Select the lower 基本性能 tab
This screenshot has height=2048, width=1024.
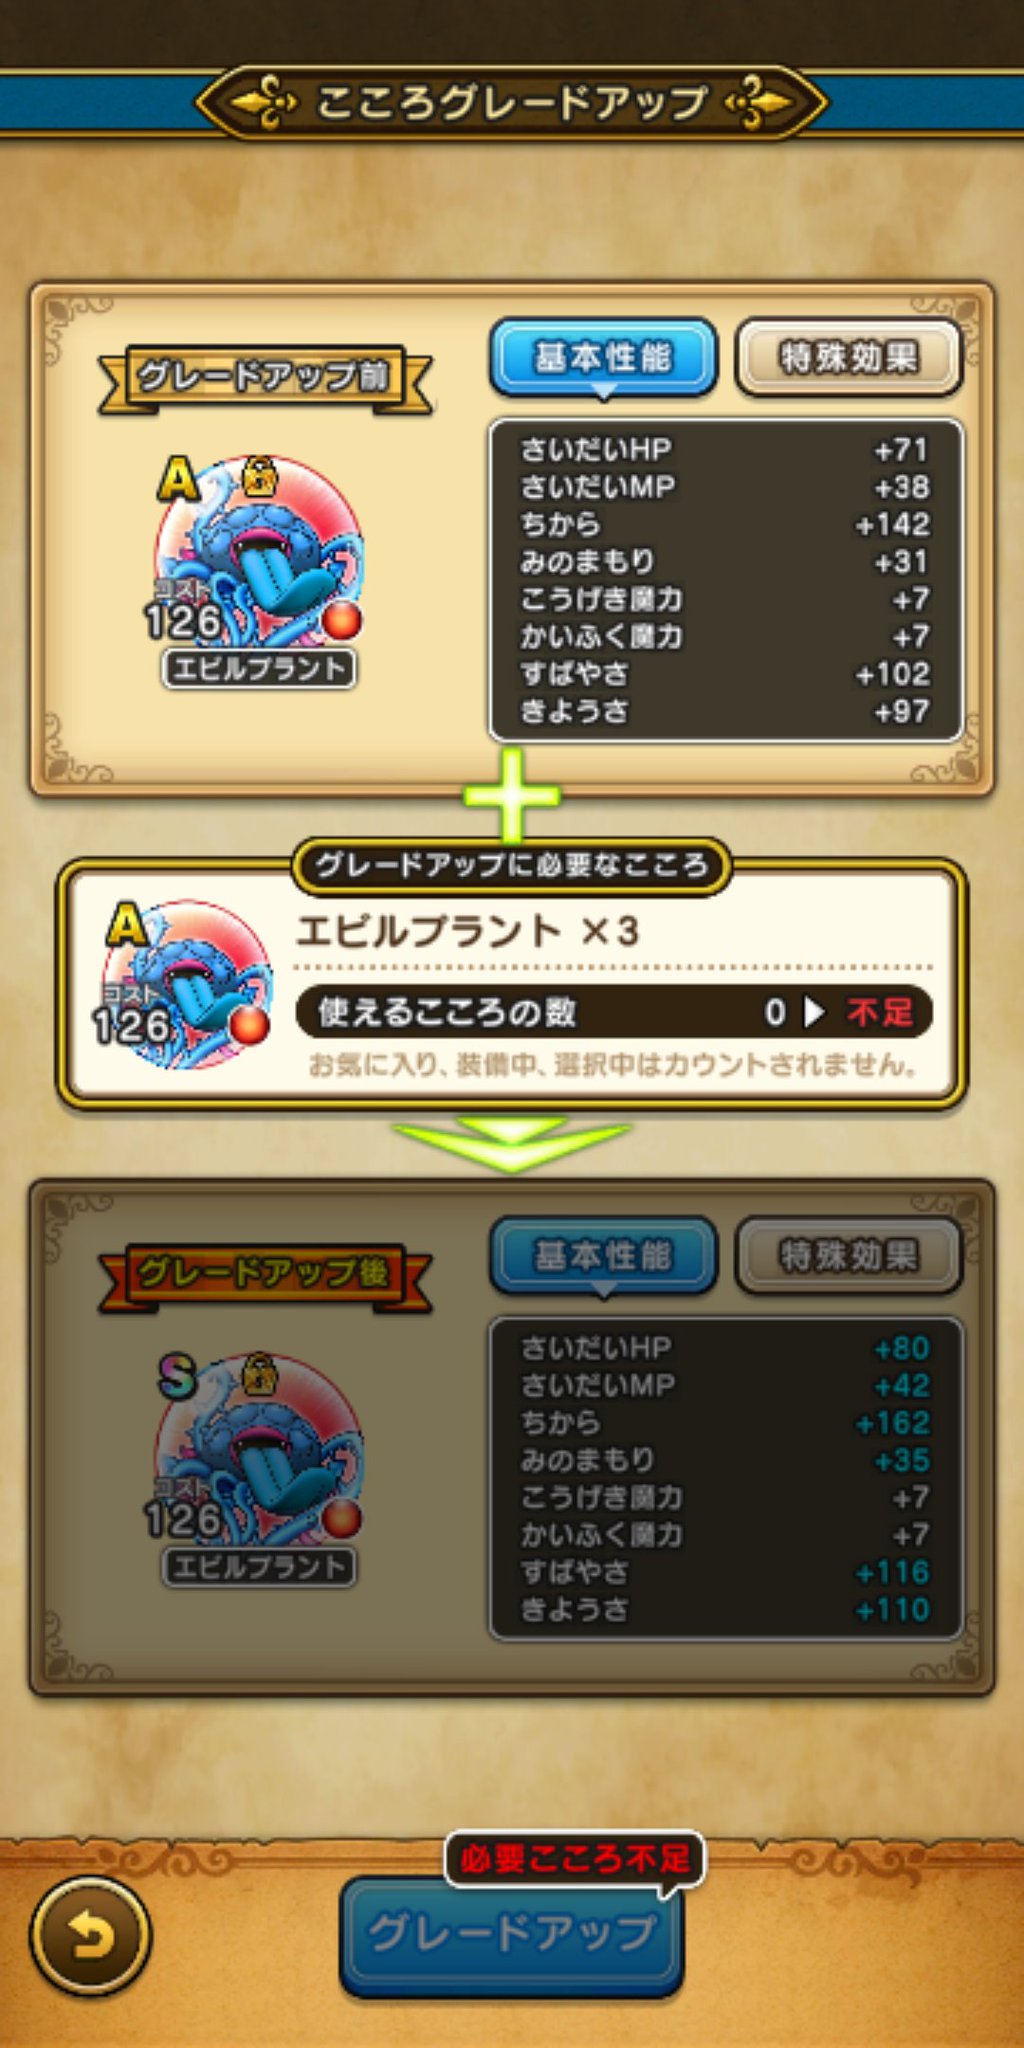point(603,1255)
